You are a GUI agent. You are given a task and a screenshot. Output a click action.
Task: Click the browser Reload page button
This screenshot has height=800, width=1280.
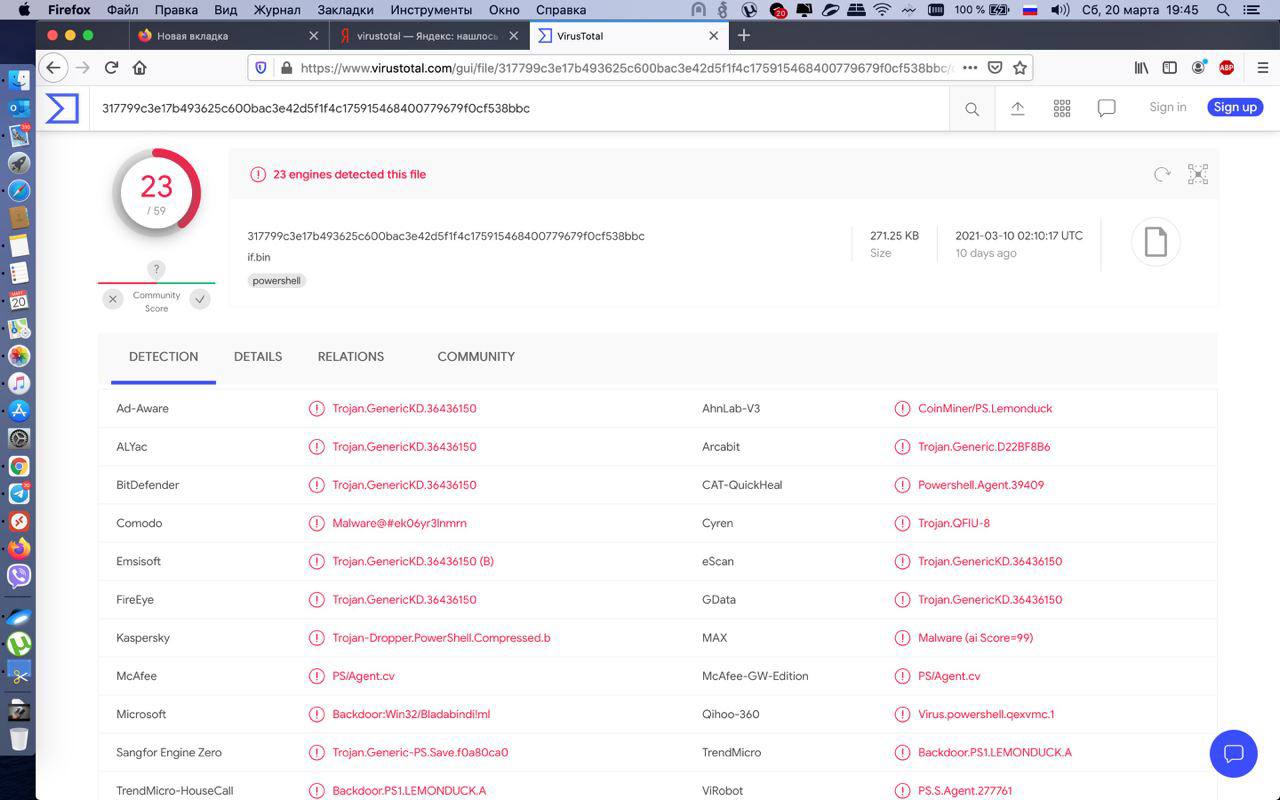pyautogui.click(x=111, y=68)
